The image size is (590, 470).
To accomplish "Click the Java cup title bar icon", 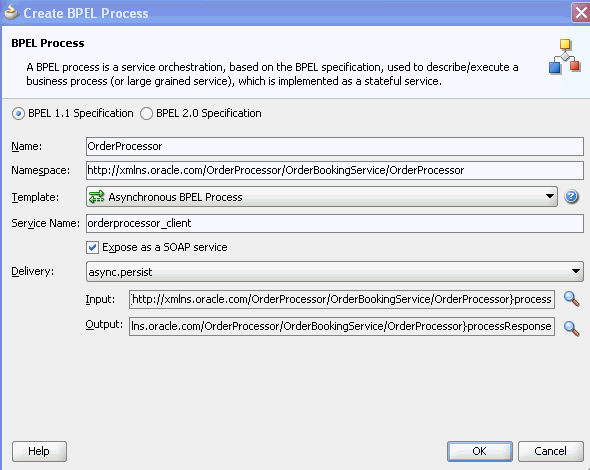I will point(11,12).
